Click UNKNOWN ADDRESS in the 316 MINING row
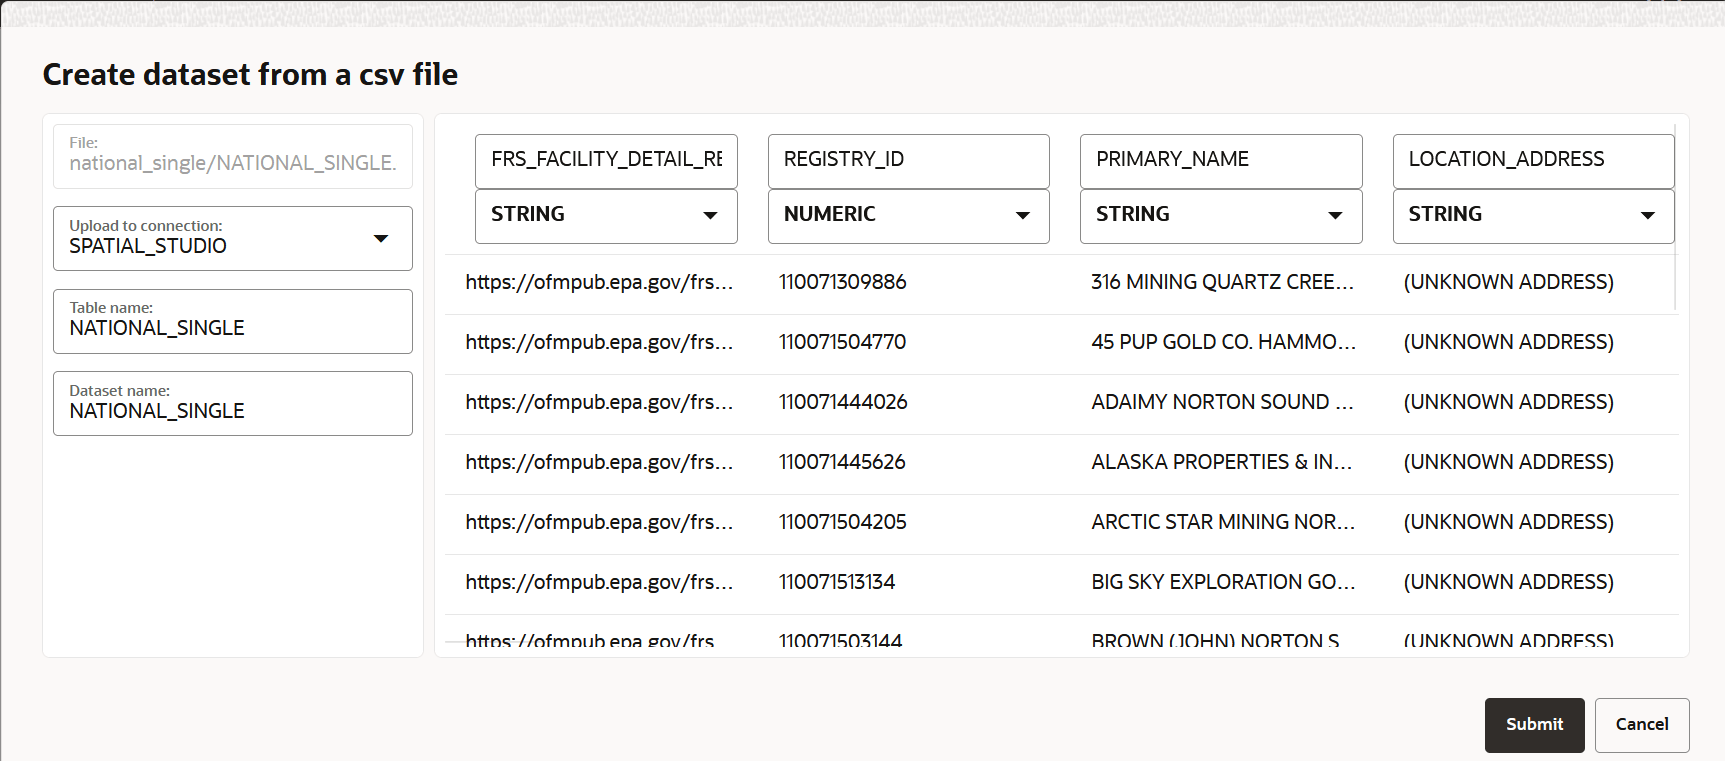 pyautogui.click(x=1509, y=282)
